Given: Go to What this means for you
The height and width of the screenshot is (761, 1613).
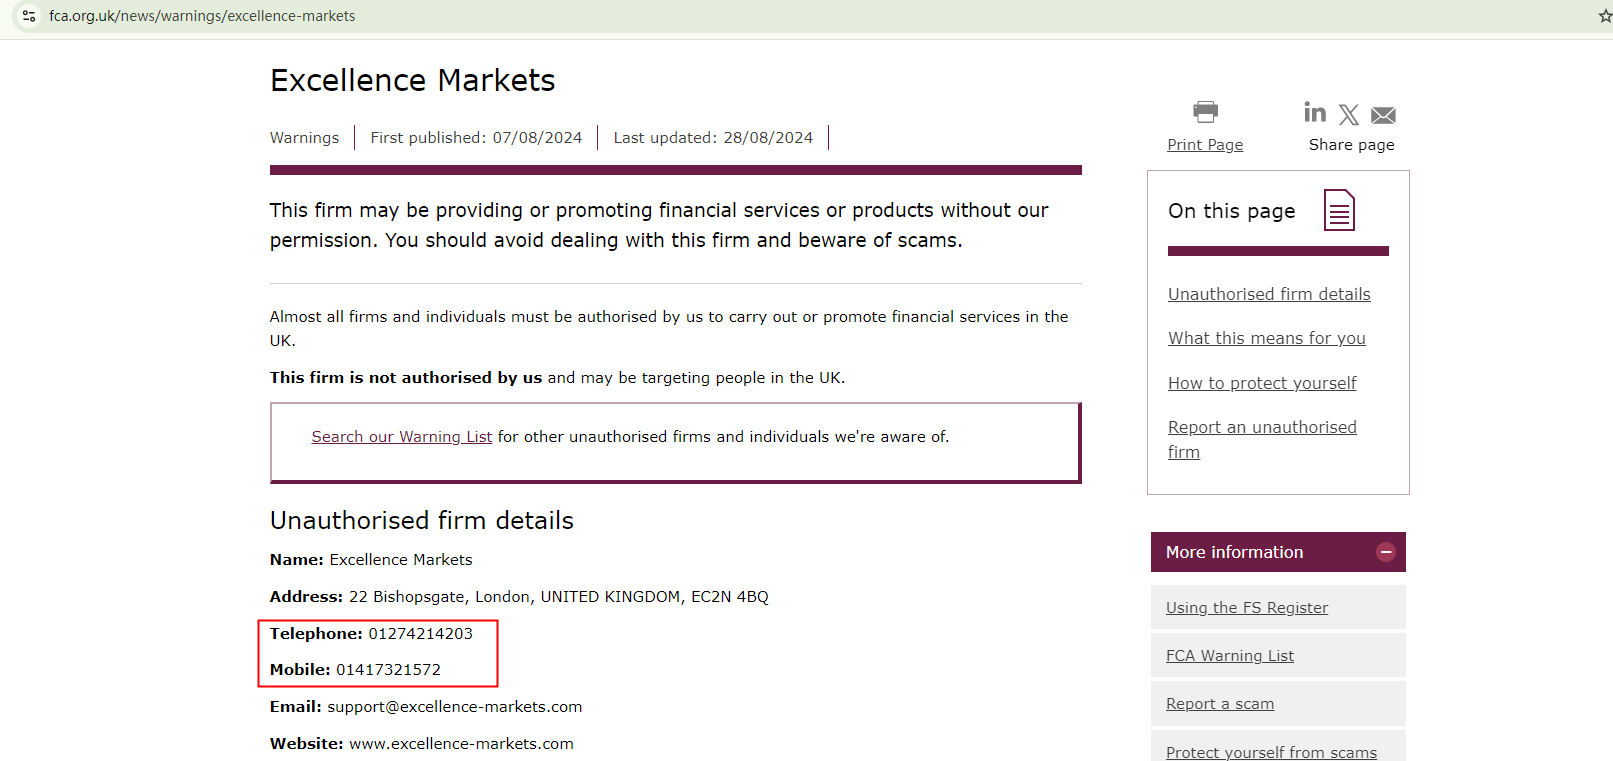Looking at the screenshot, I should point(1266,338).
